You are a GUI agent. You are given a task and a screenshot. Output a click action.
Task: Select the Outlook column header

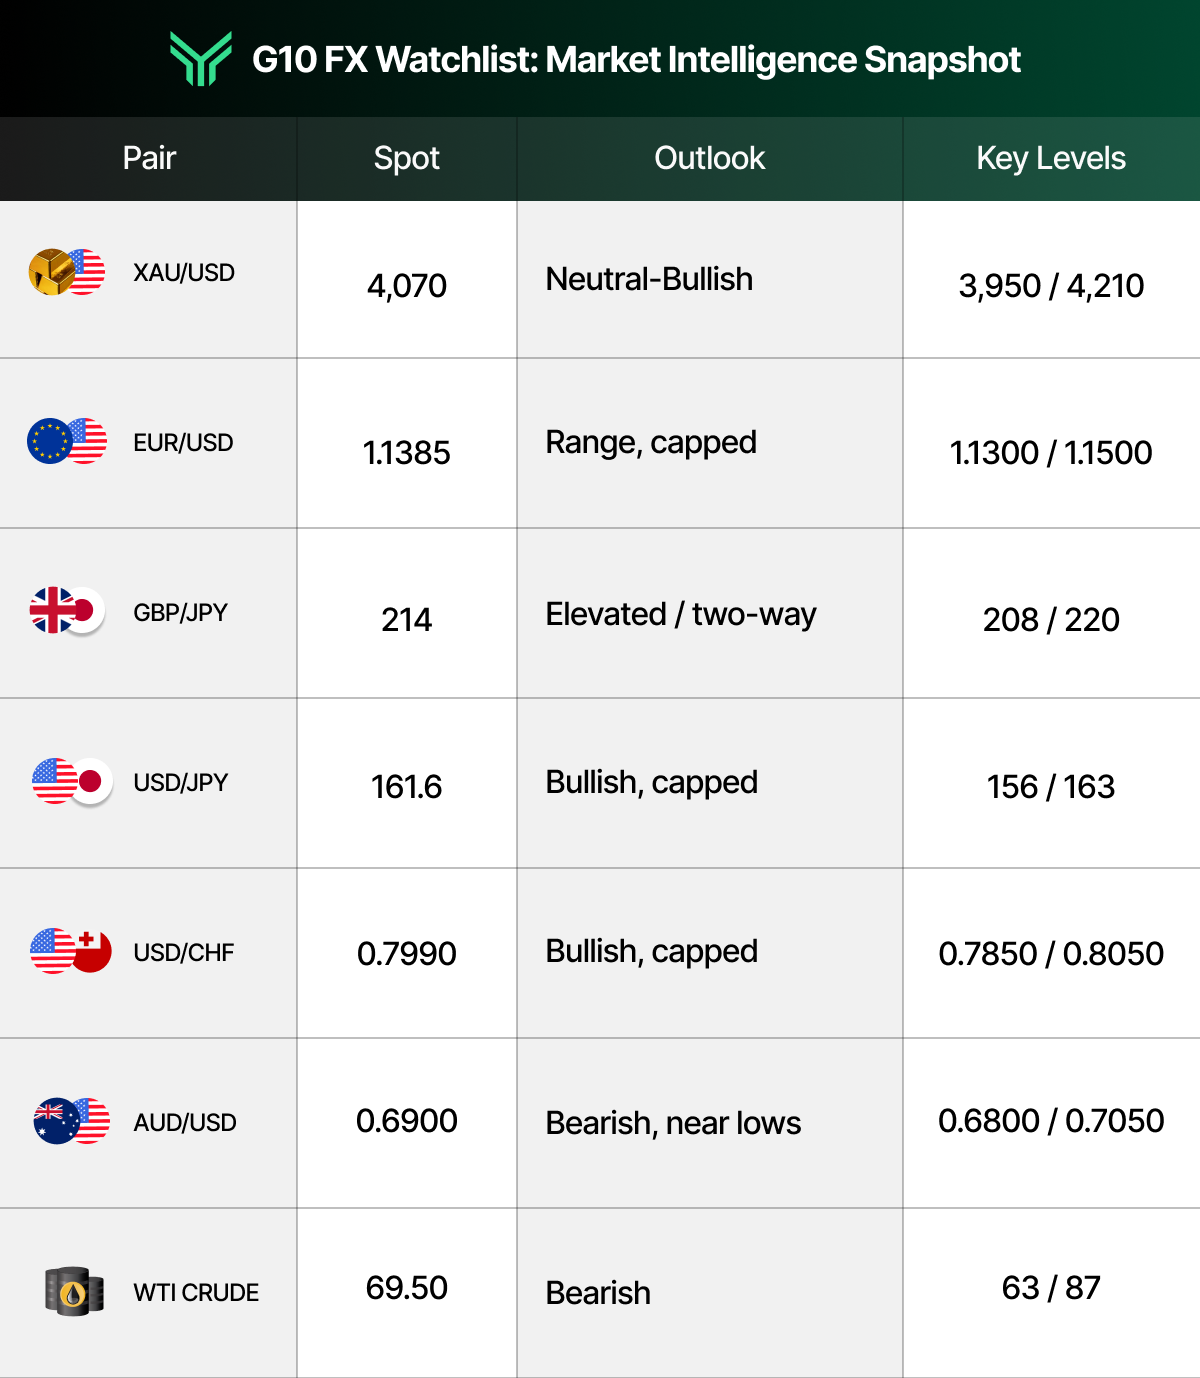click(x=709, y=158)
